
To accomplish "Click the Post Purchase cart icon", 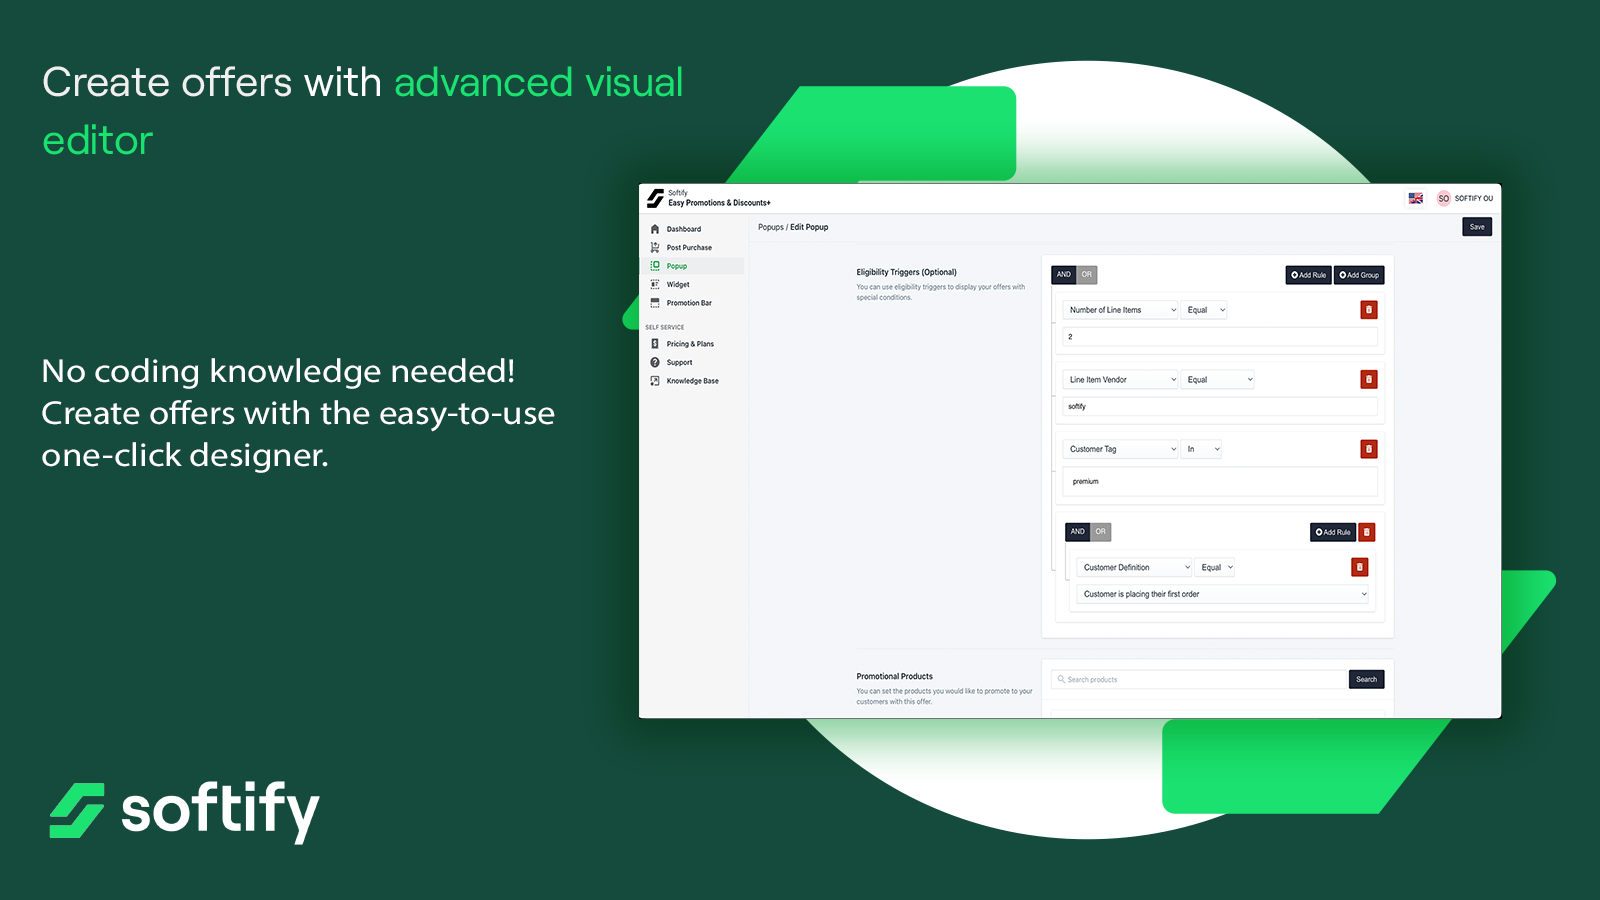I will [655, 247].
